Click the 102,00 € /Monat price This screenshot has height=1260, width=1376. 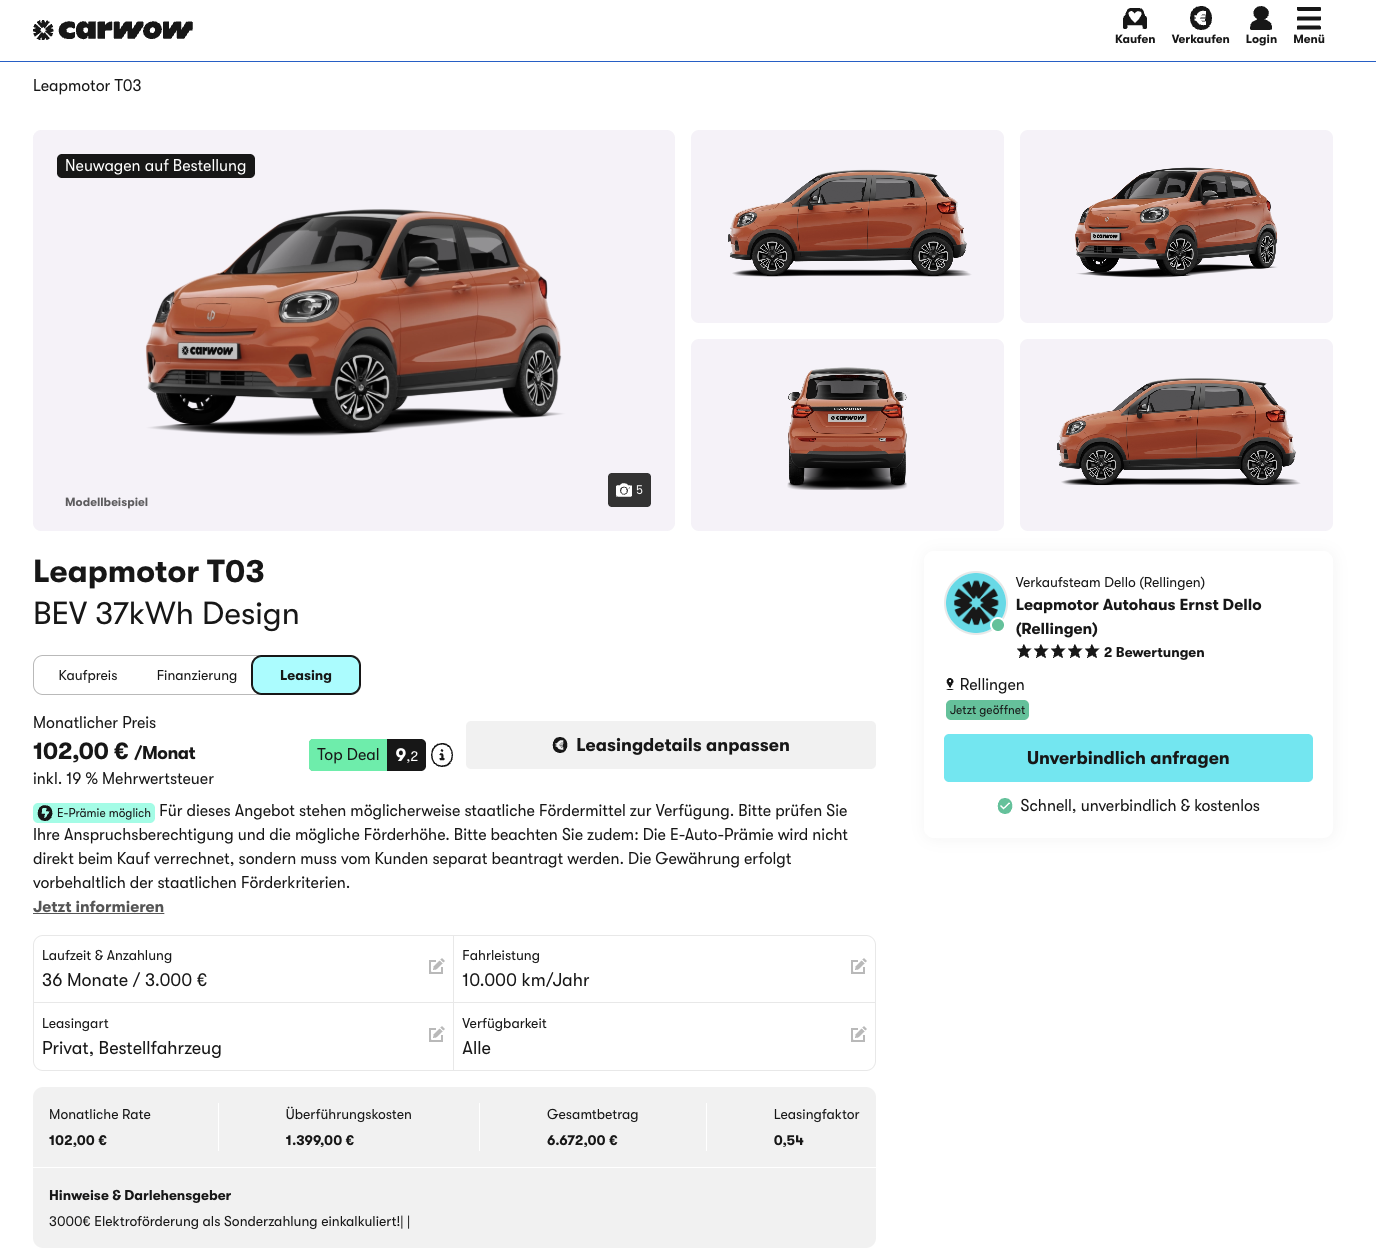tap(114, 752)
